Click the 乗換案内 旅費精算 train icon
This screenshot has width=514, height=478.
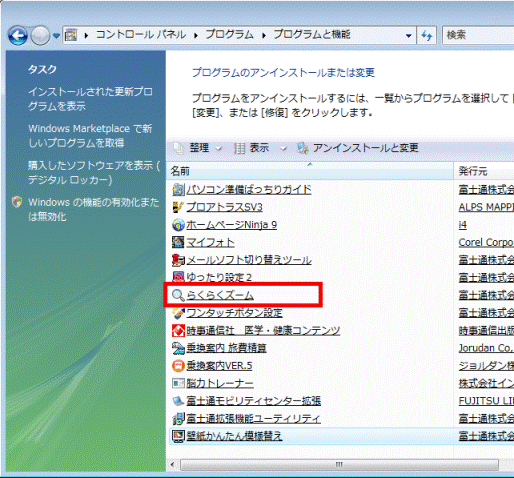pos(178,348)
